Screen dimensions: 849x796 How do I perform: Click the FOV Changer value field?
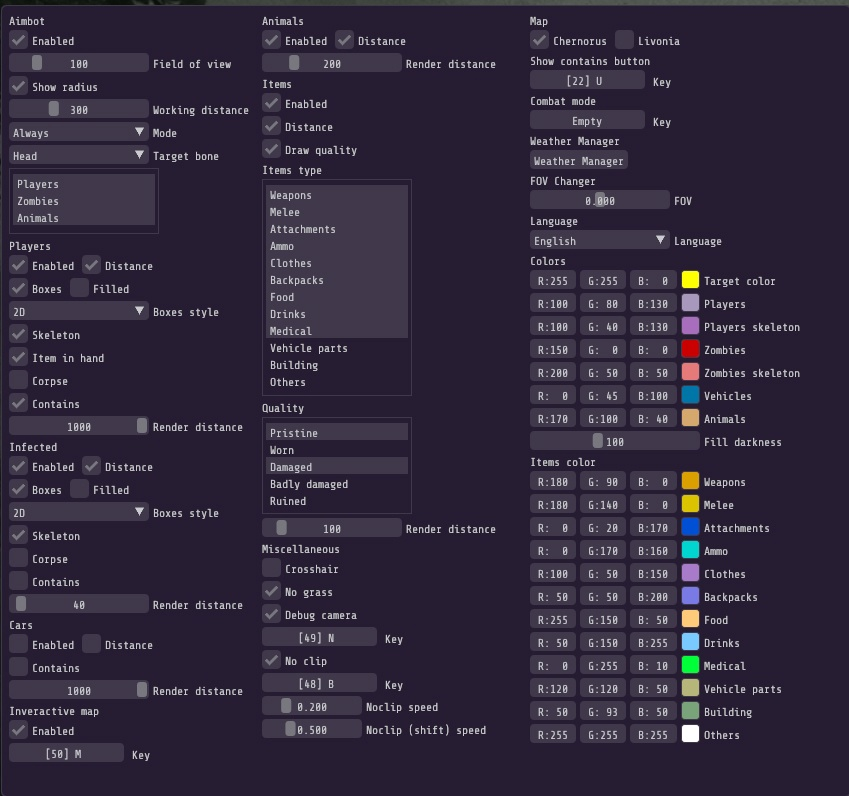(599, 200)
